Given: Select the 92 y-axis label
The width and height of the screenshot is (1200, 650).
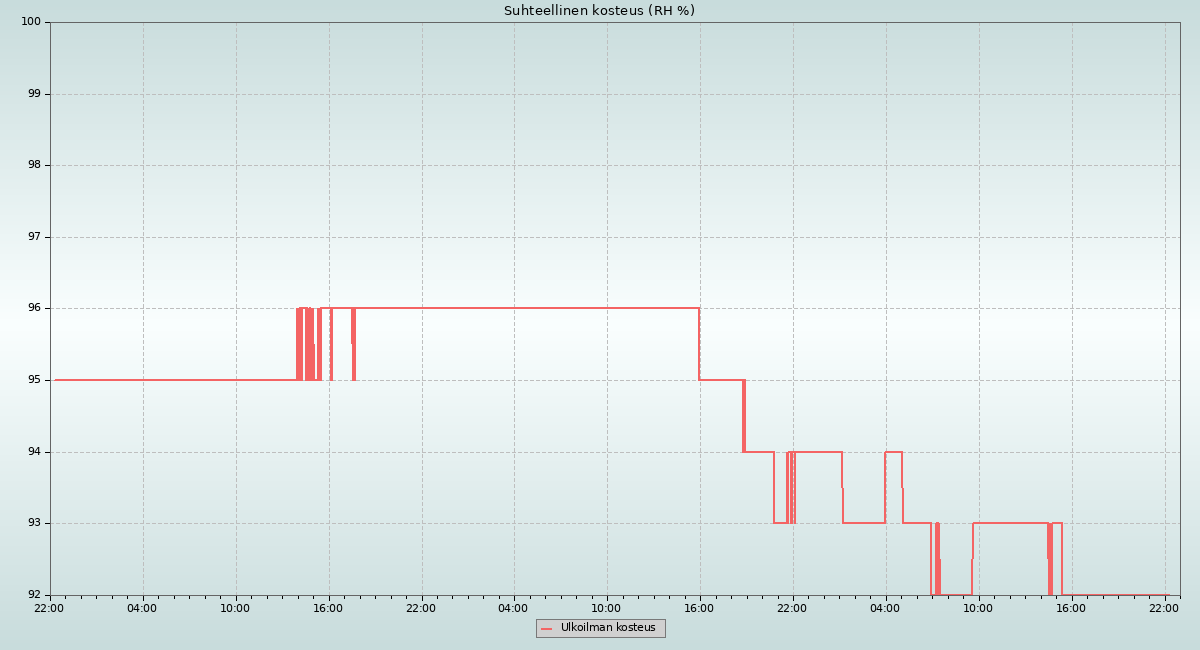Looking at the screenshot, I should [x=34, y=595].
